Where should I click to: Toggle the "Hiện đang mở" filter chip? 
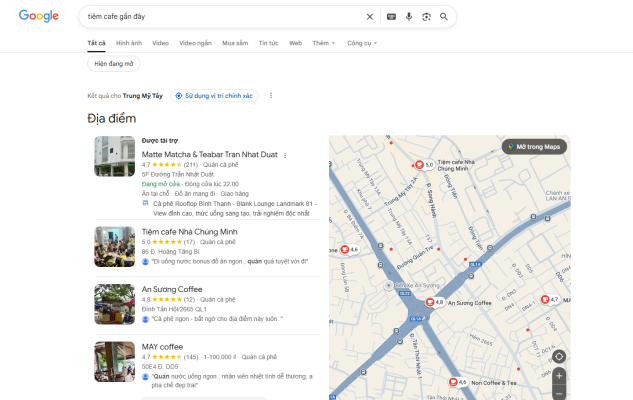point(114,63)
